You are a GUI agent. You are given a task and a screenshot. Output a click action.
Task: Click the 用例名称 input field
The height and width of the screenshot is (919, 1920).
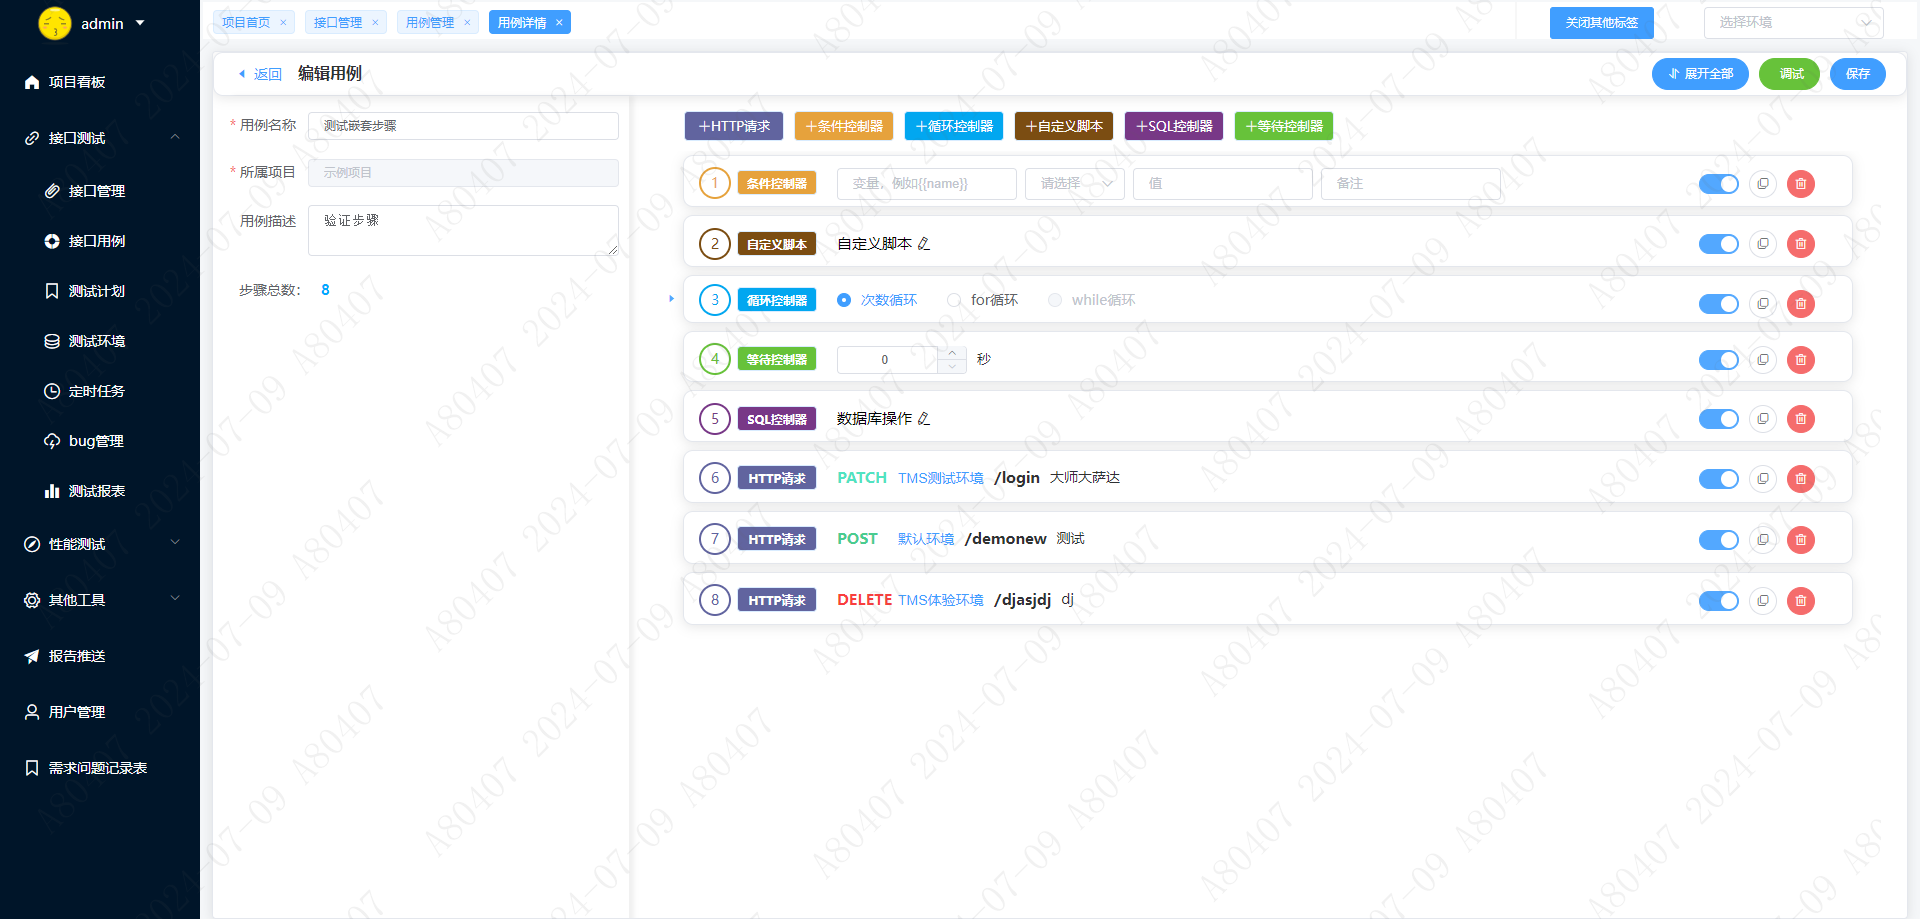point(463,126)
